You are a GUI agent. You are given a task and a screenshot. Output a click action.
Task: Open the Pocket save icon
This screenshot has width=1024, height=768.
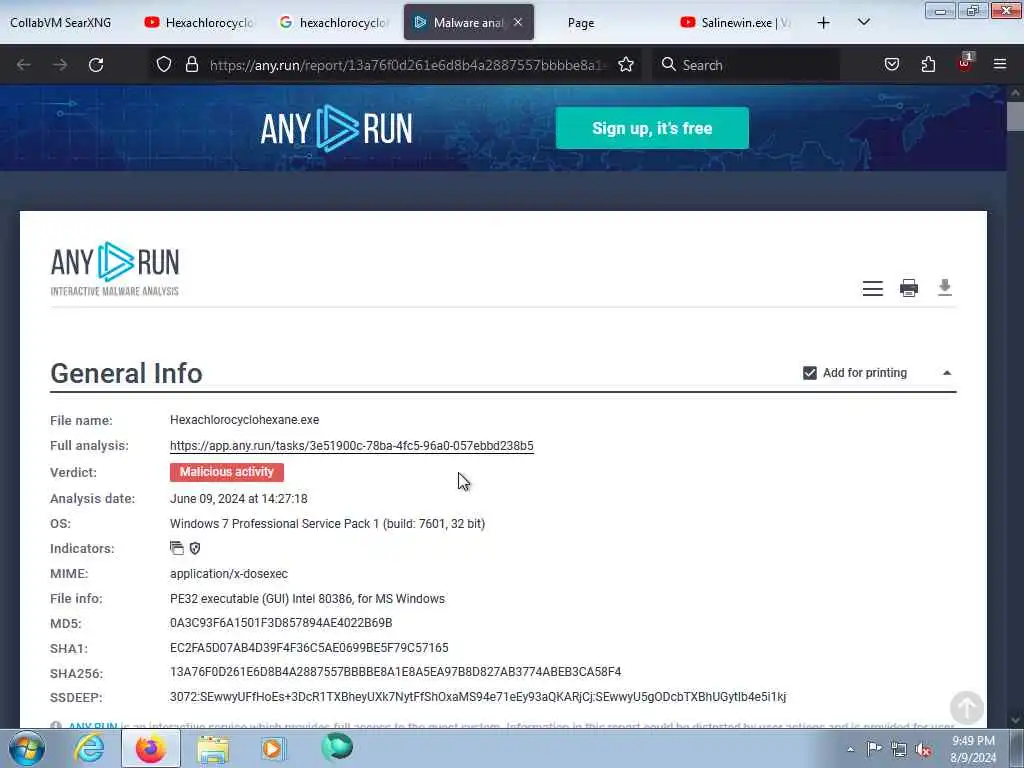click(x=891, y=64)
